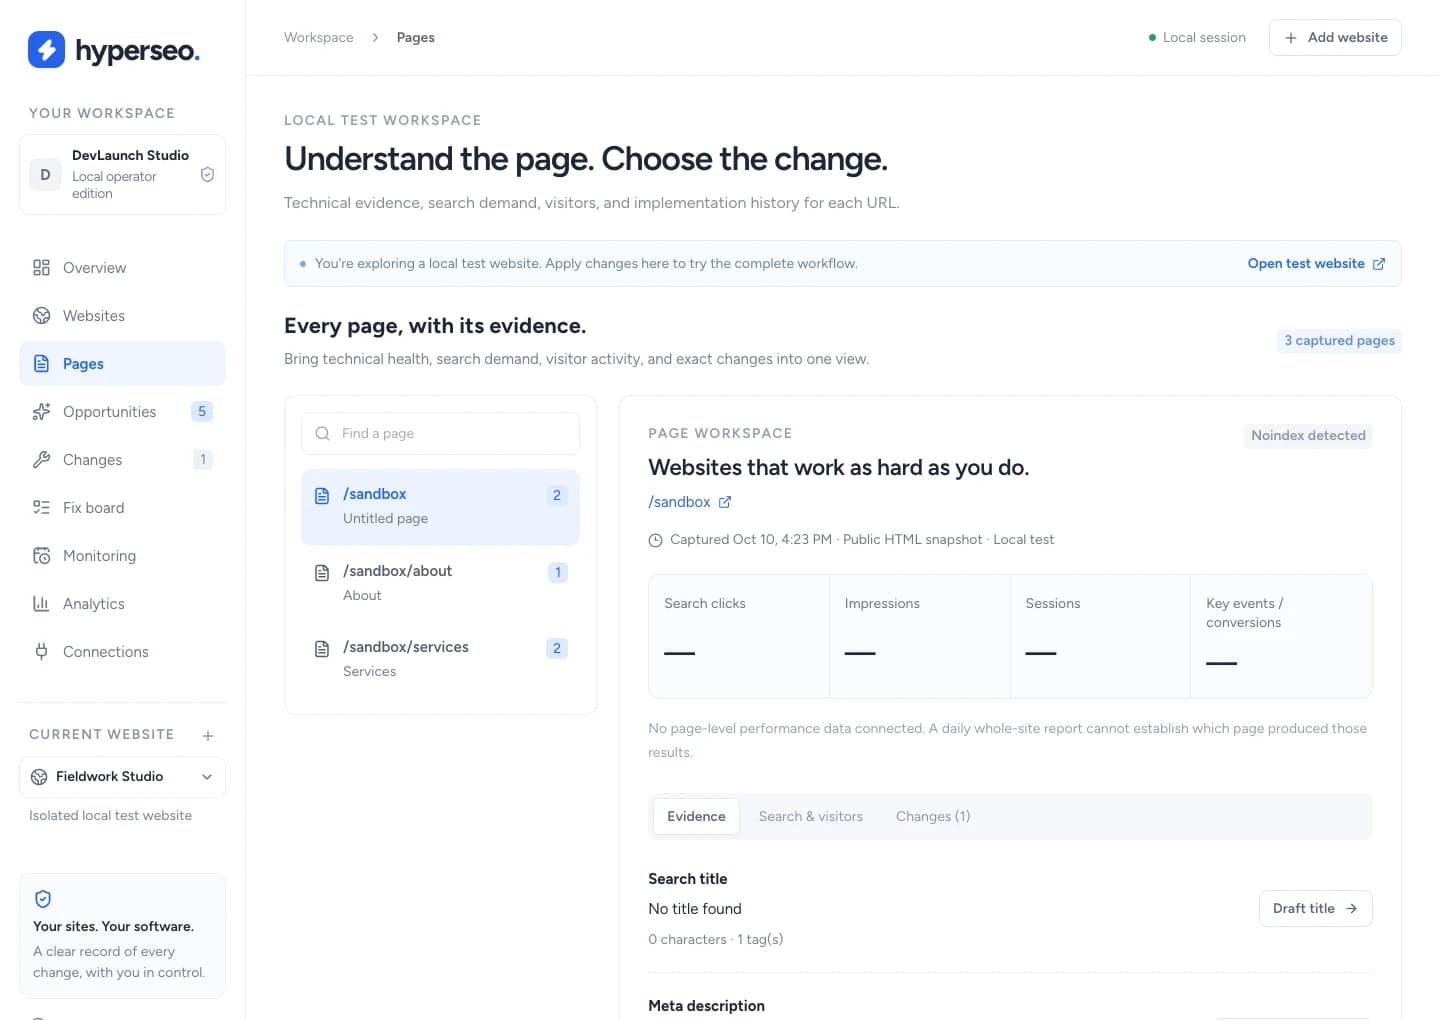Click the external link icon beside /sandbox
Viewport: 1440px width, 1020px height.
725,502
